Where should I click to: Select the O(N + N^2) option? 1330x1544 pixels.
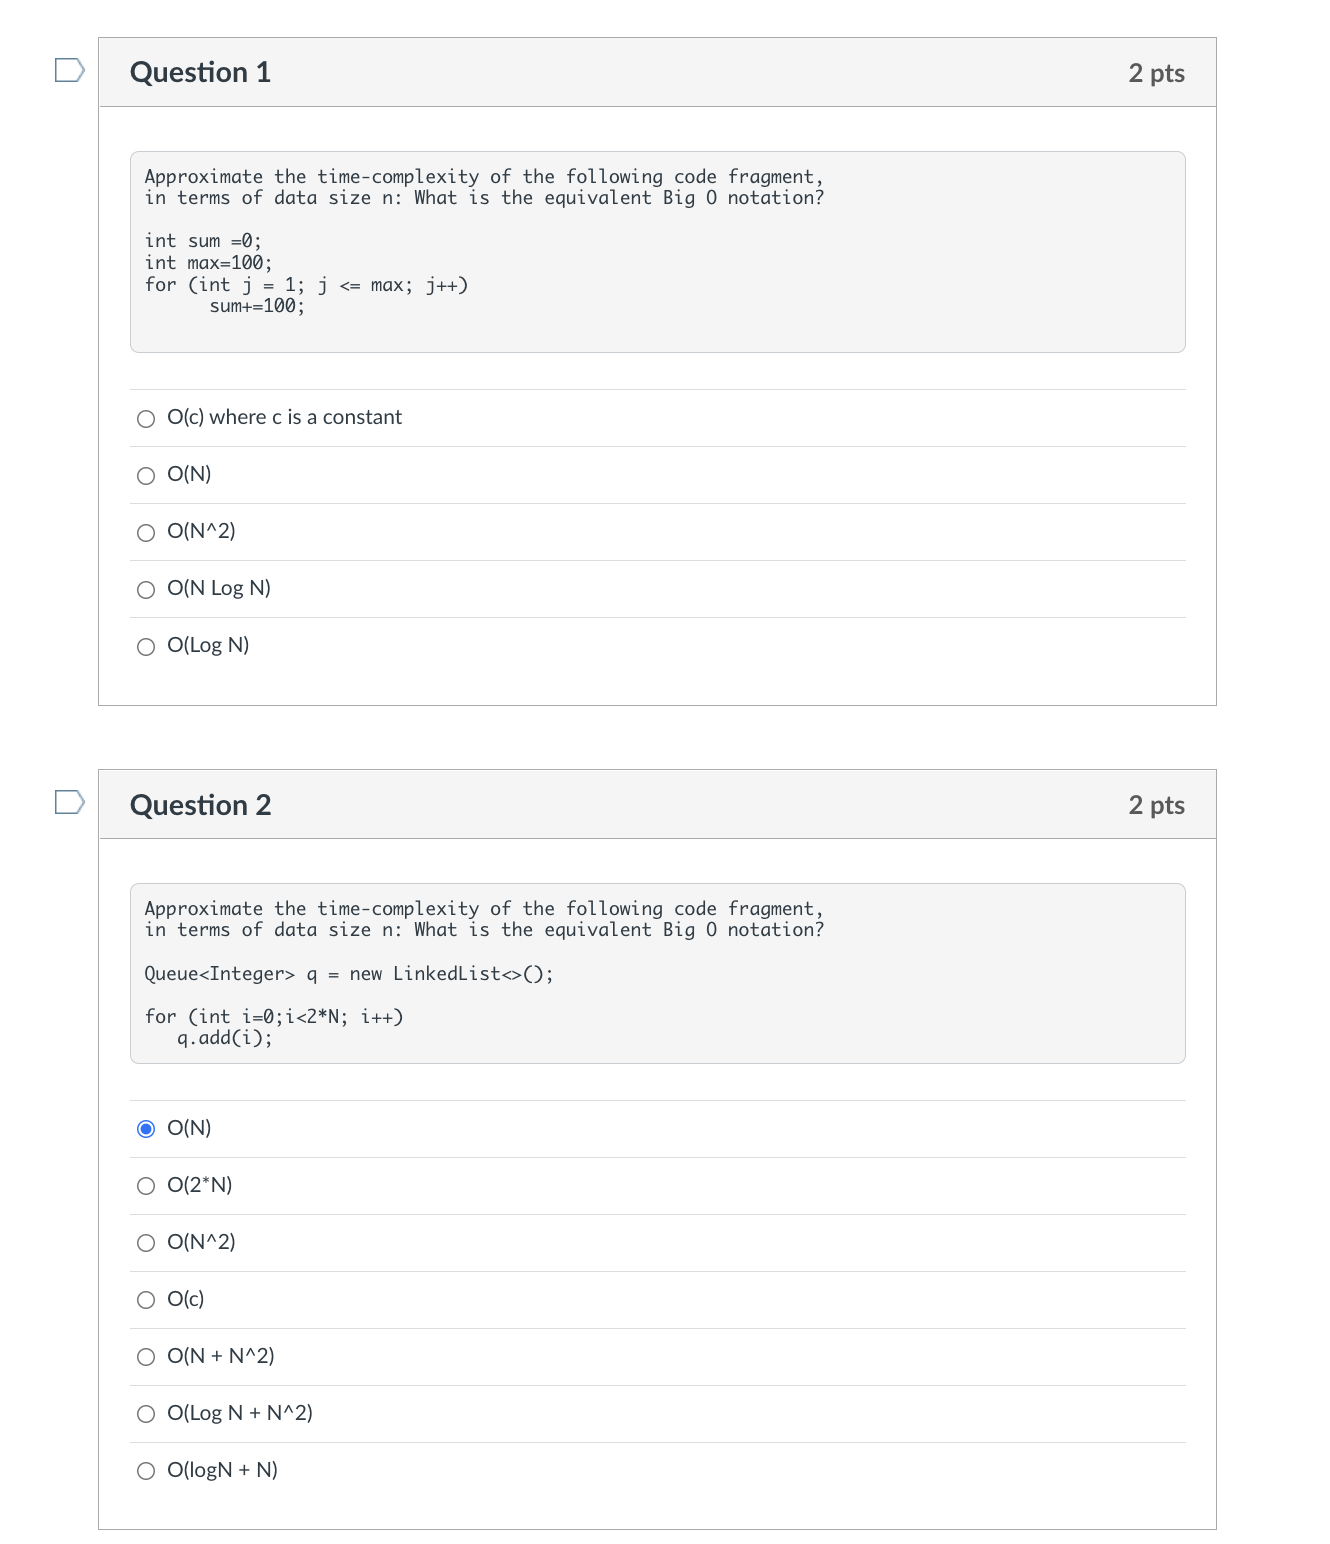(146, 1357)
